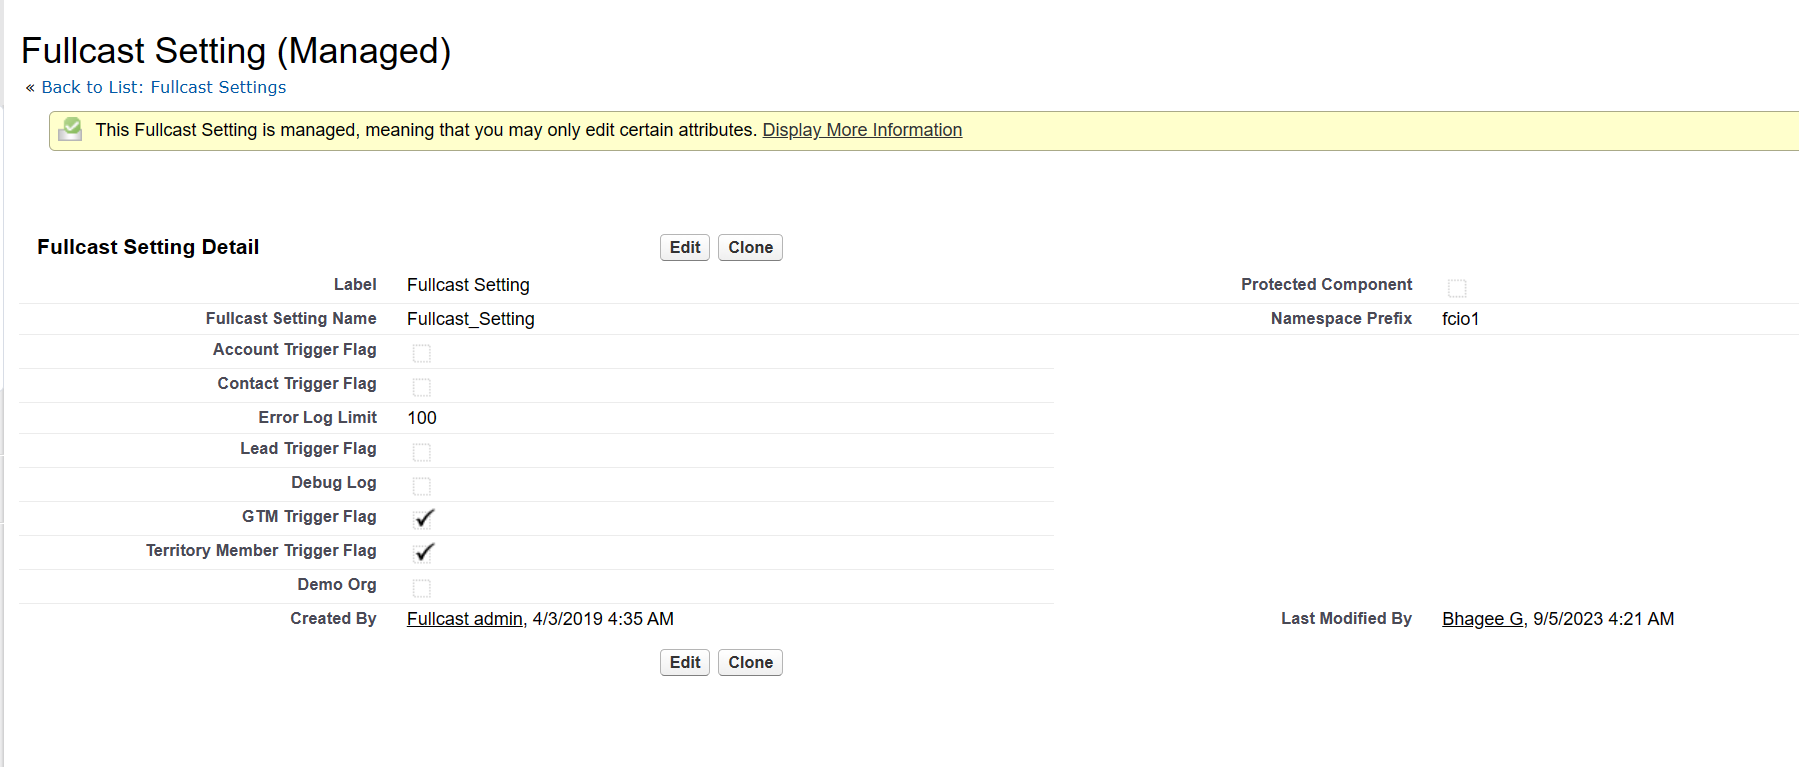Click the Lead Trigger Flag label
Viewport: 1799px width, 767px height.
point(308,449)
